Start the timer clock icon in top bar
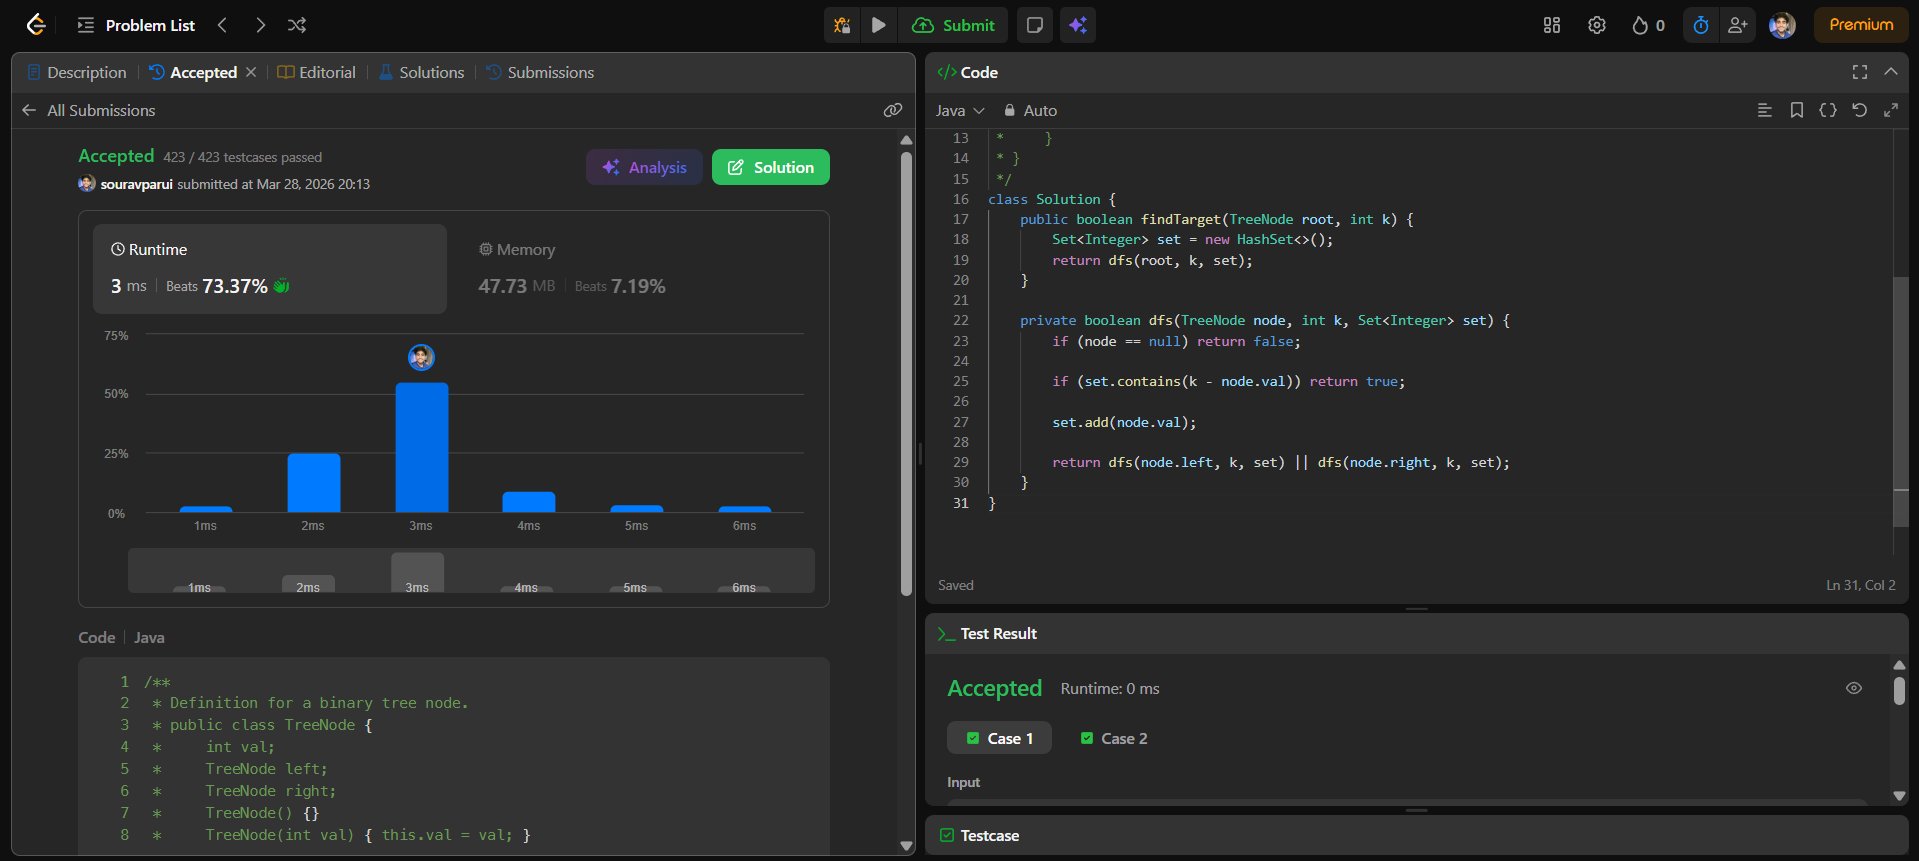1919x861 pixels. 1700,25
